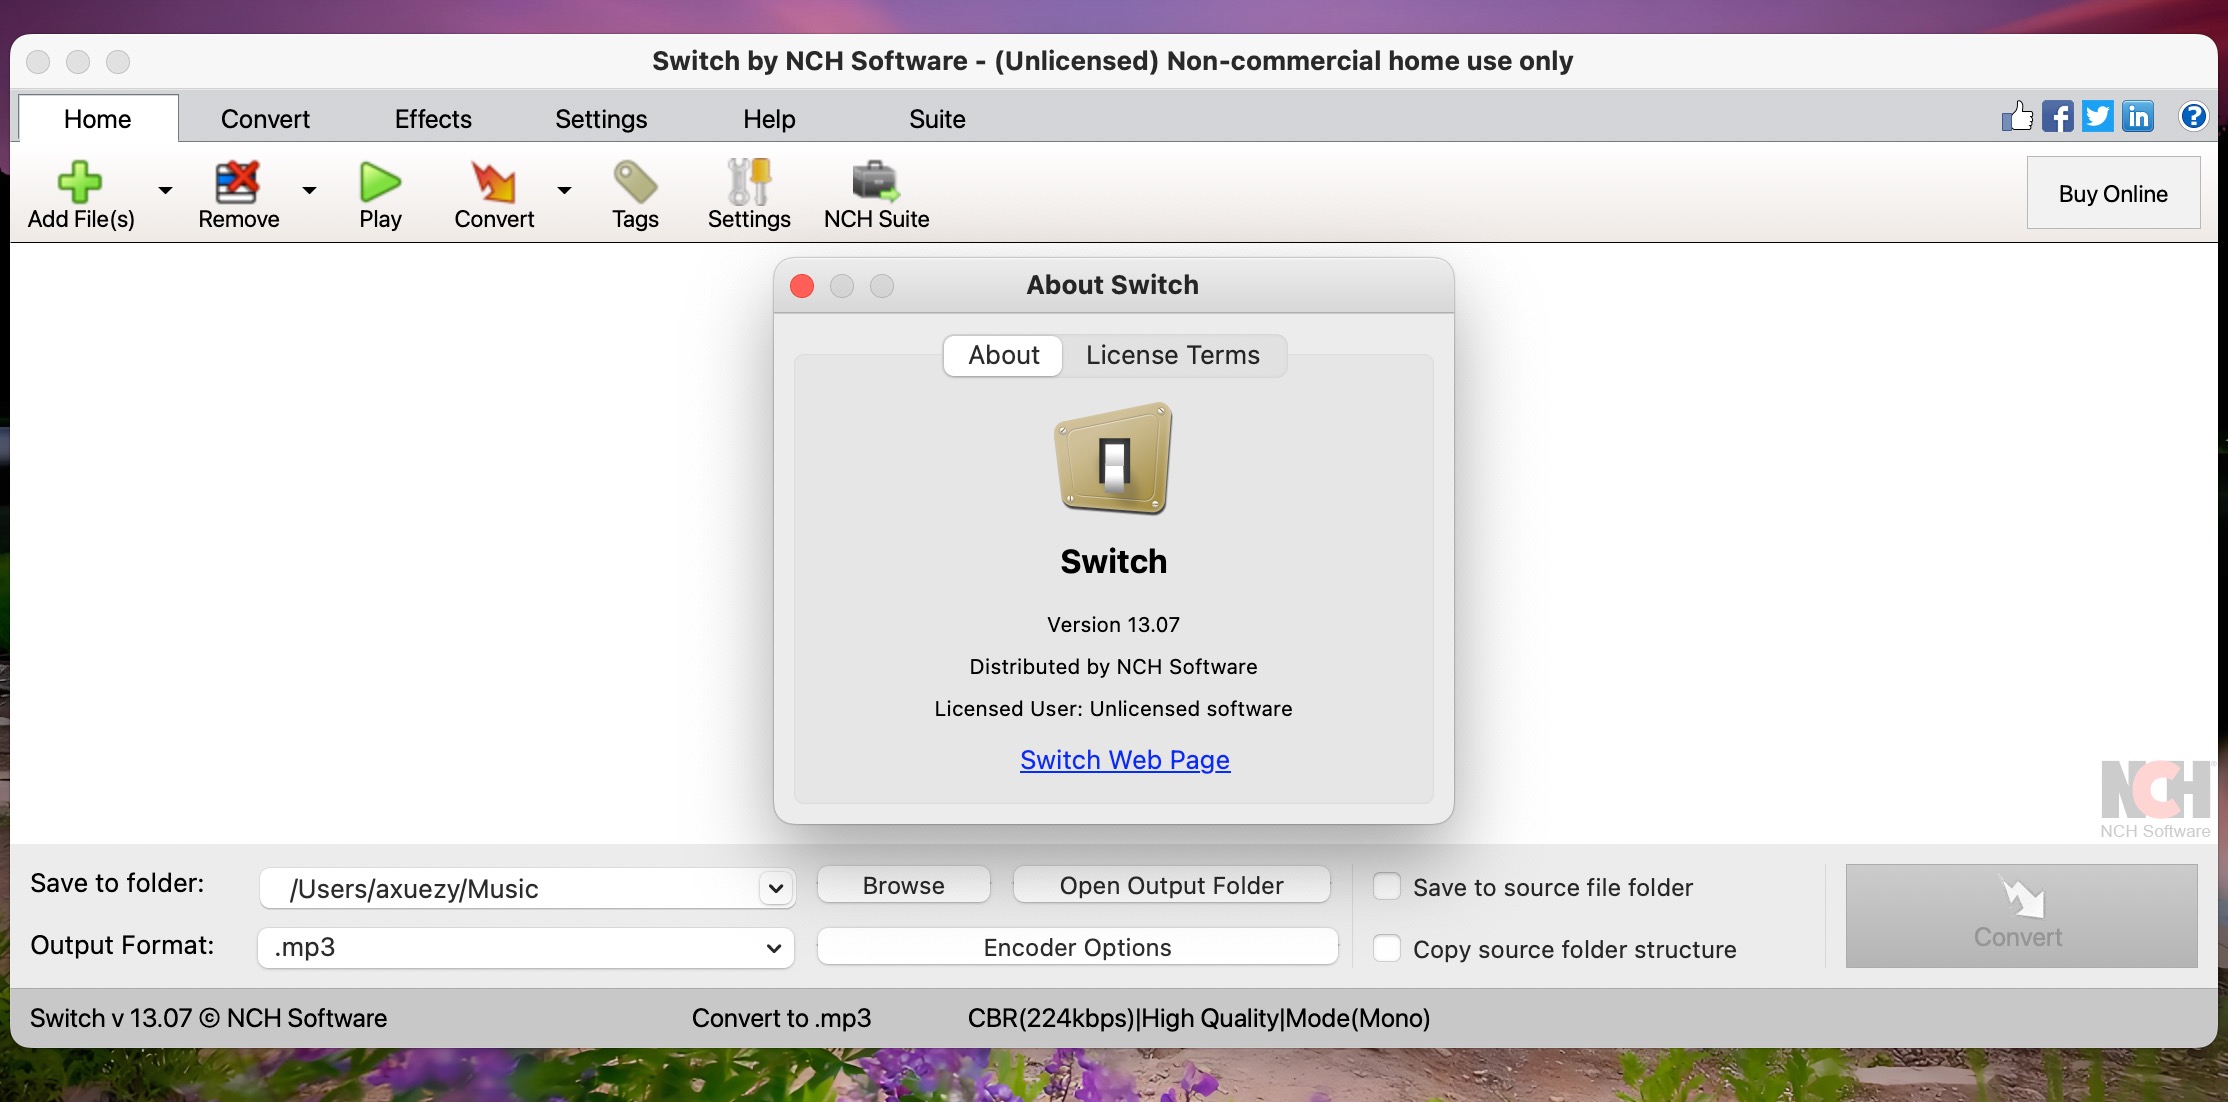Open the Effects tab
Viewport: 2228px width, 1102px height.
pyautogui.click(x=433, y=119)
